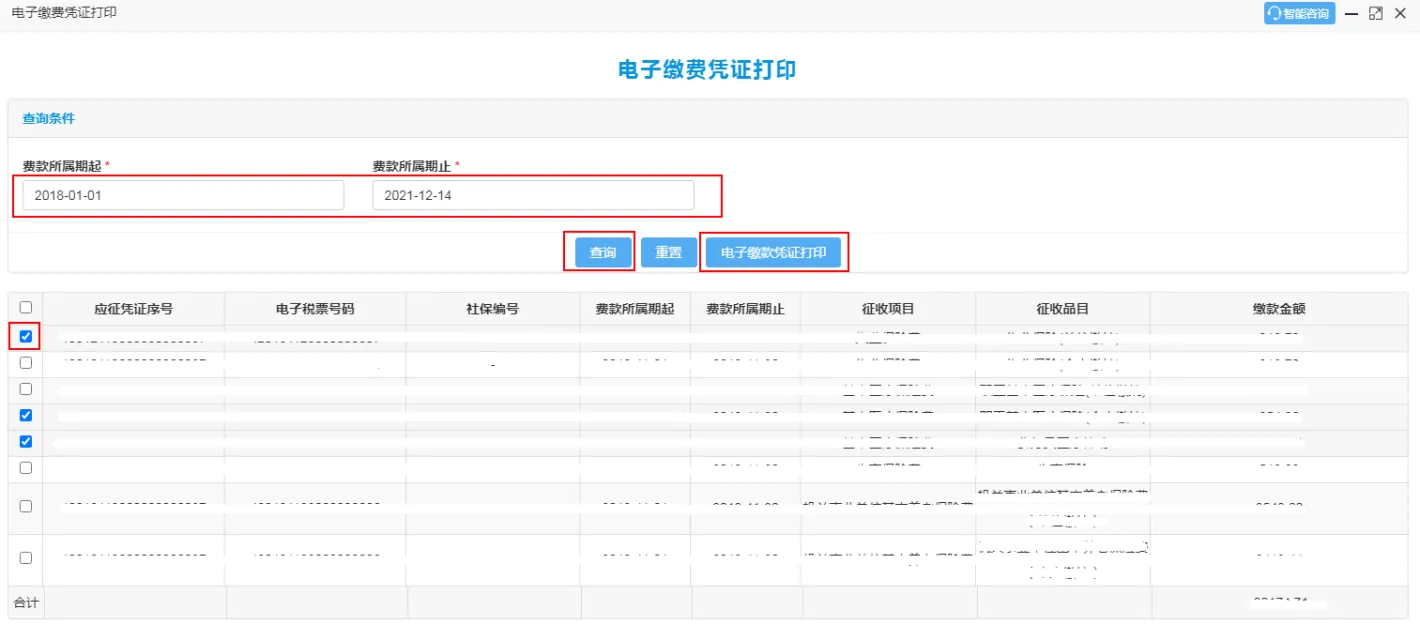Minimize the 电子缴费凭证打印 window

[x=1351, y=13]
